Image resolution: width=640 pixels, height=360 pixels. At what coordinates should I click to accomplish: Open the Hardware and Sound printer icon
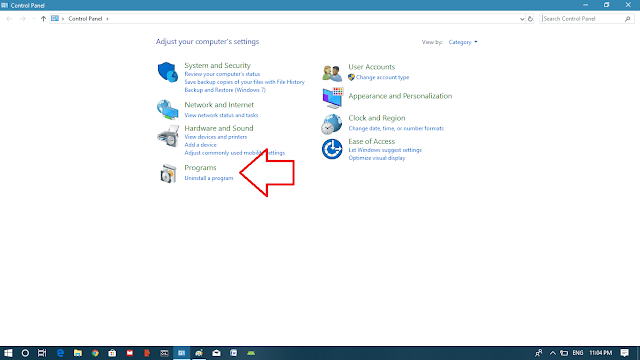click(x=168, y=136)
